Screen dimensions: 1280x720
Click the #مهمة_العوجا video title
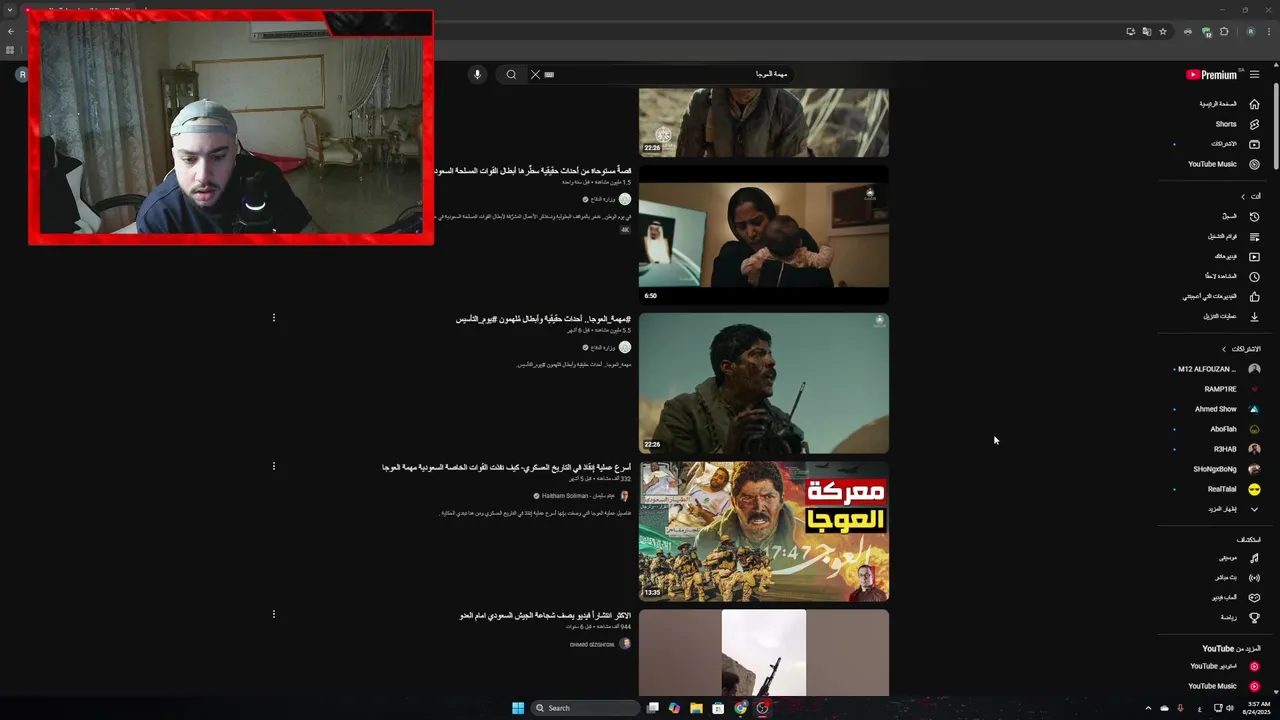[544, 319]
